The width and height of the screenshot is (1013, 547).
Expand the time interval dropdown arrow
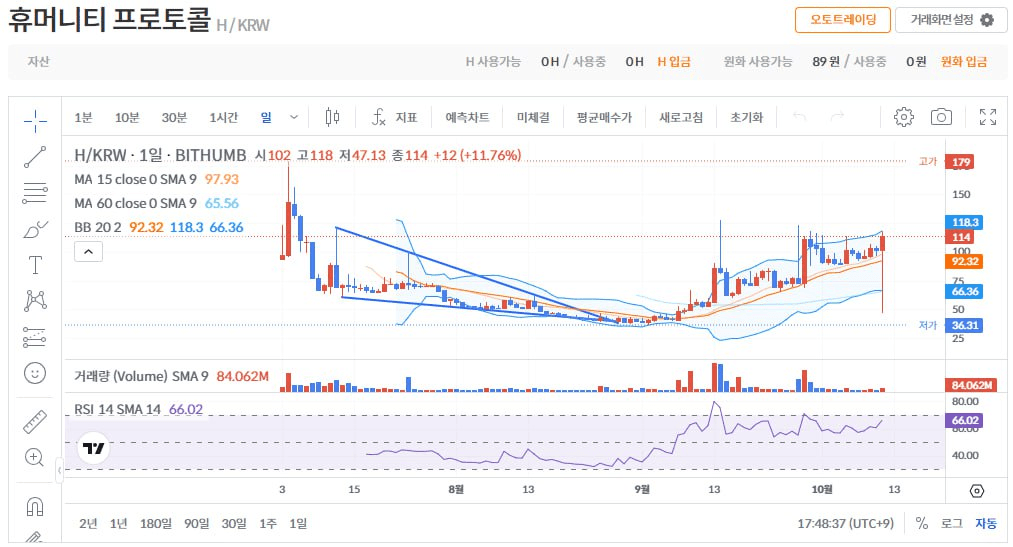point(294,117)
